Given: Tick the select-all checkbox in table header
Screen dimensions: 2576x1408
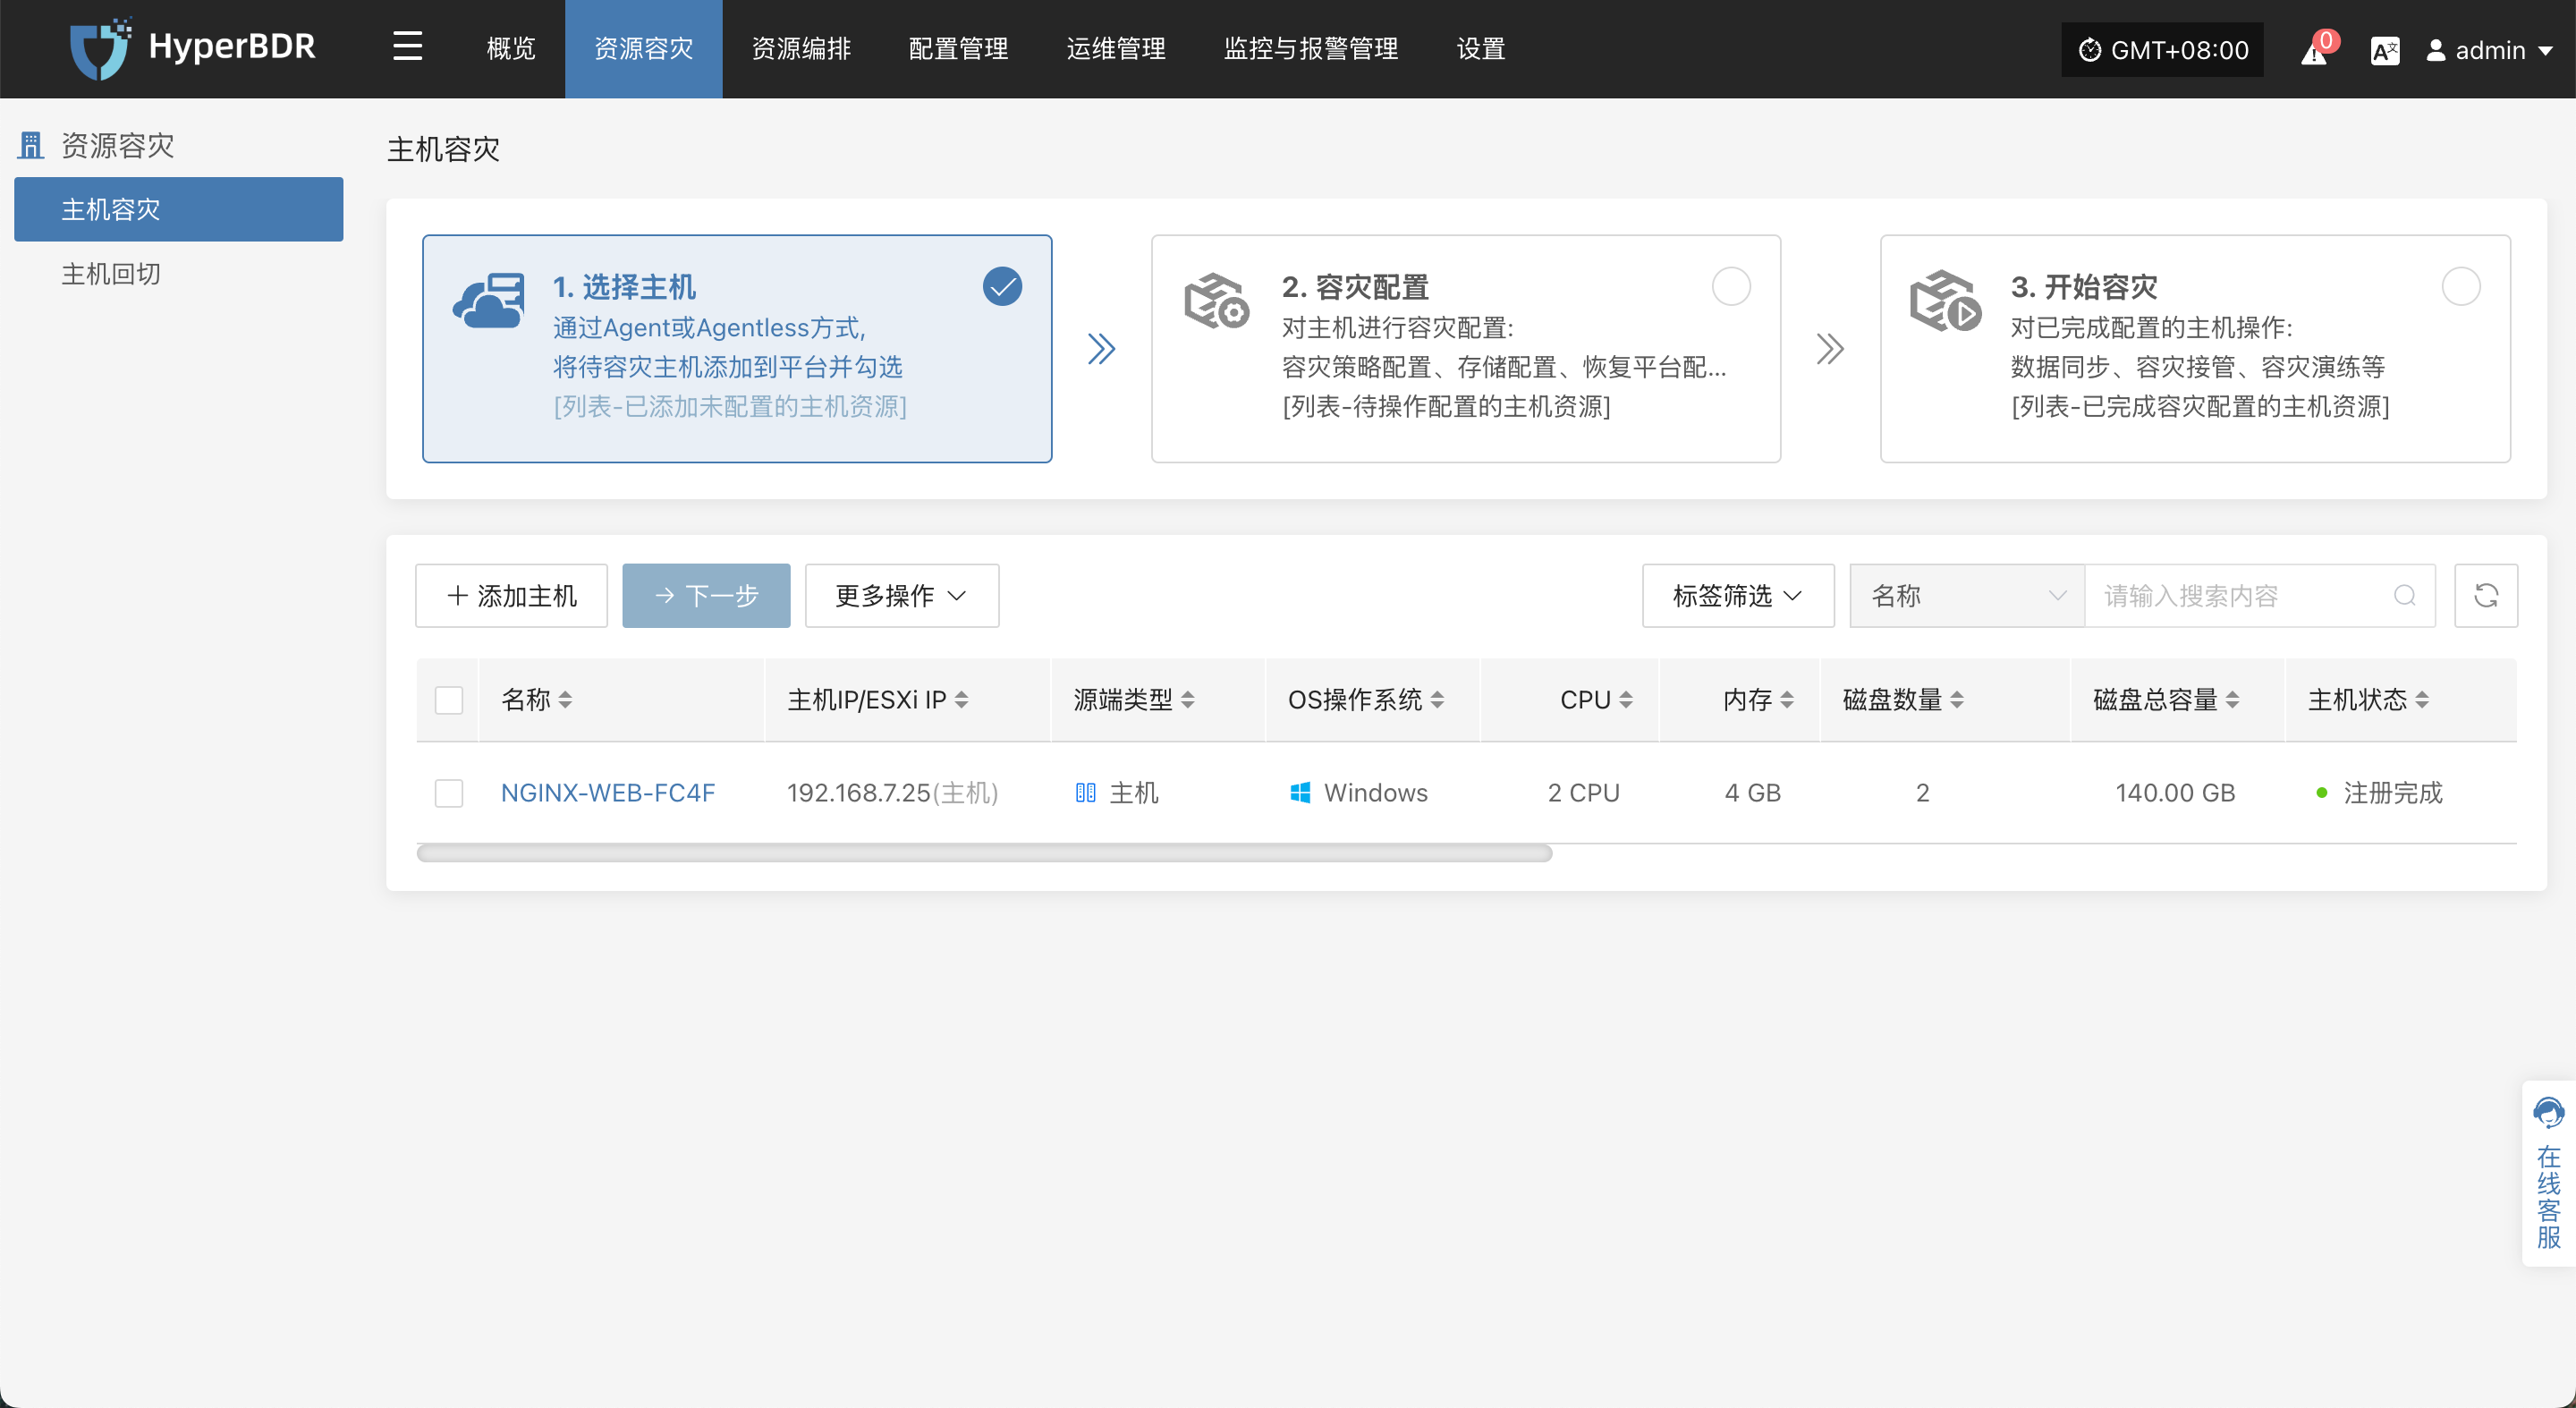Looking at the screenshot, I should click(449, 700).
